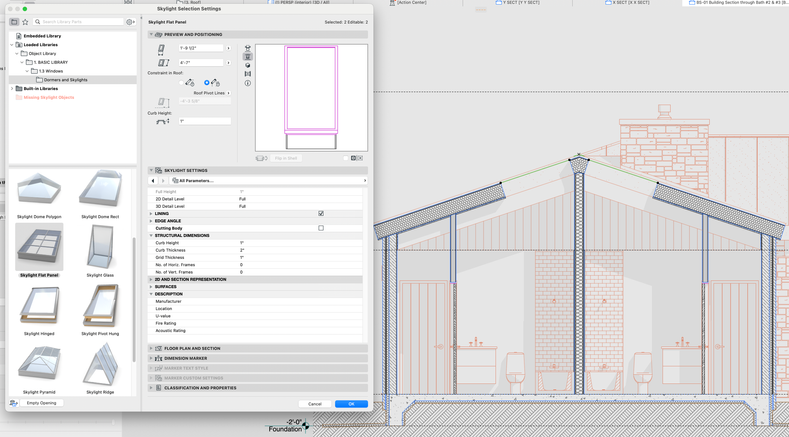
Task: Click the Cancel button
Action: click(x=315, y=404)
